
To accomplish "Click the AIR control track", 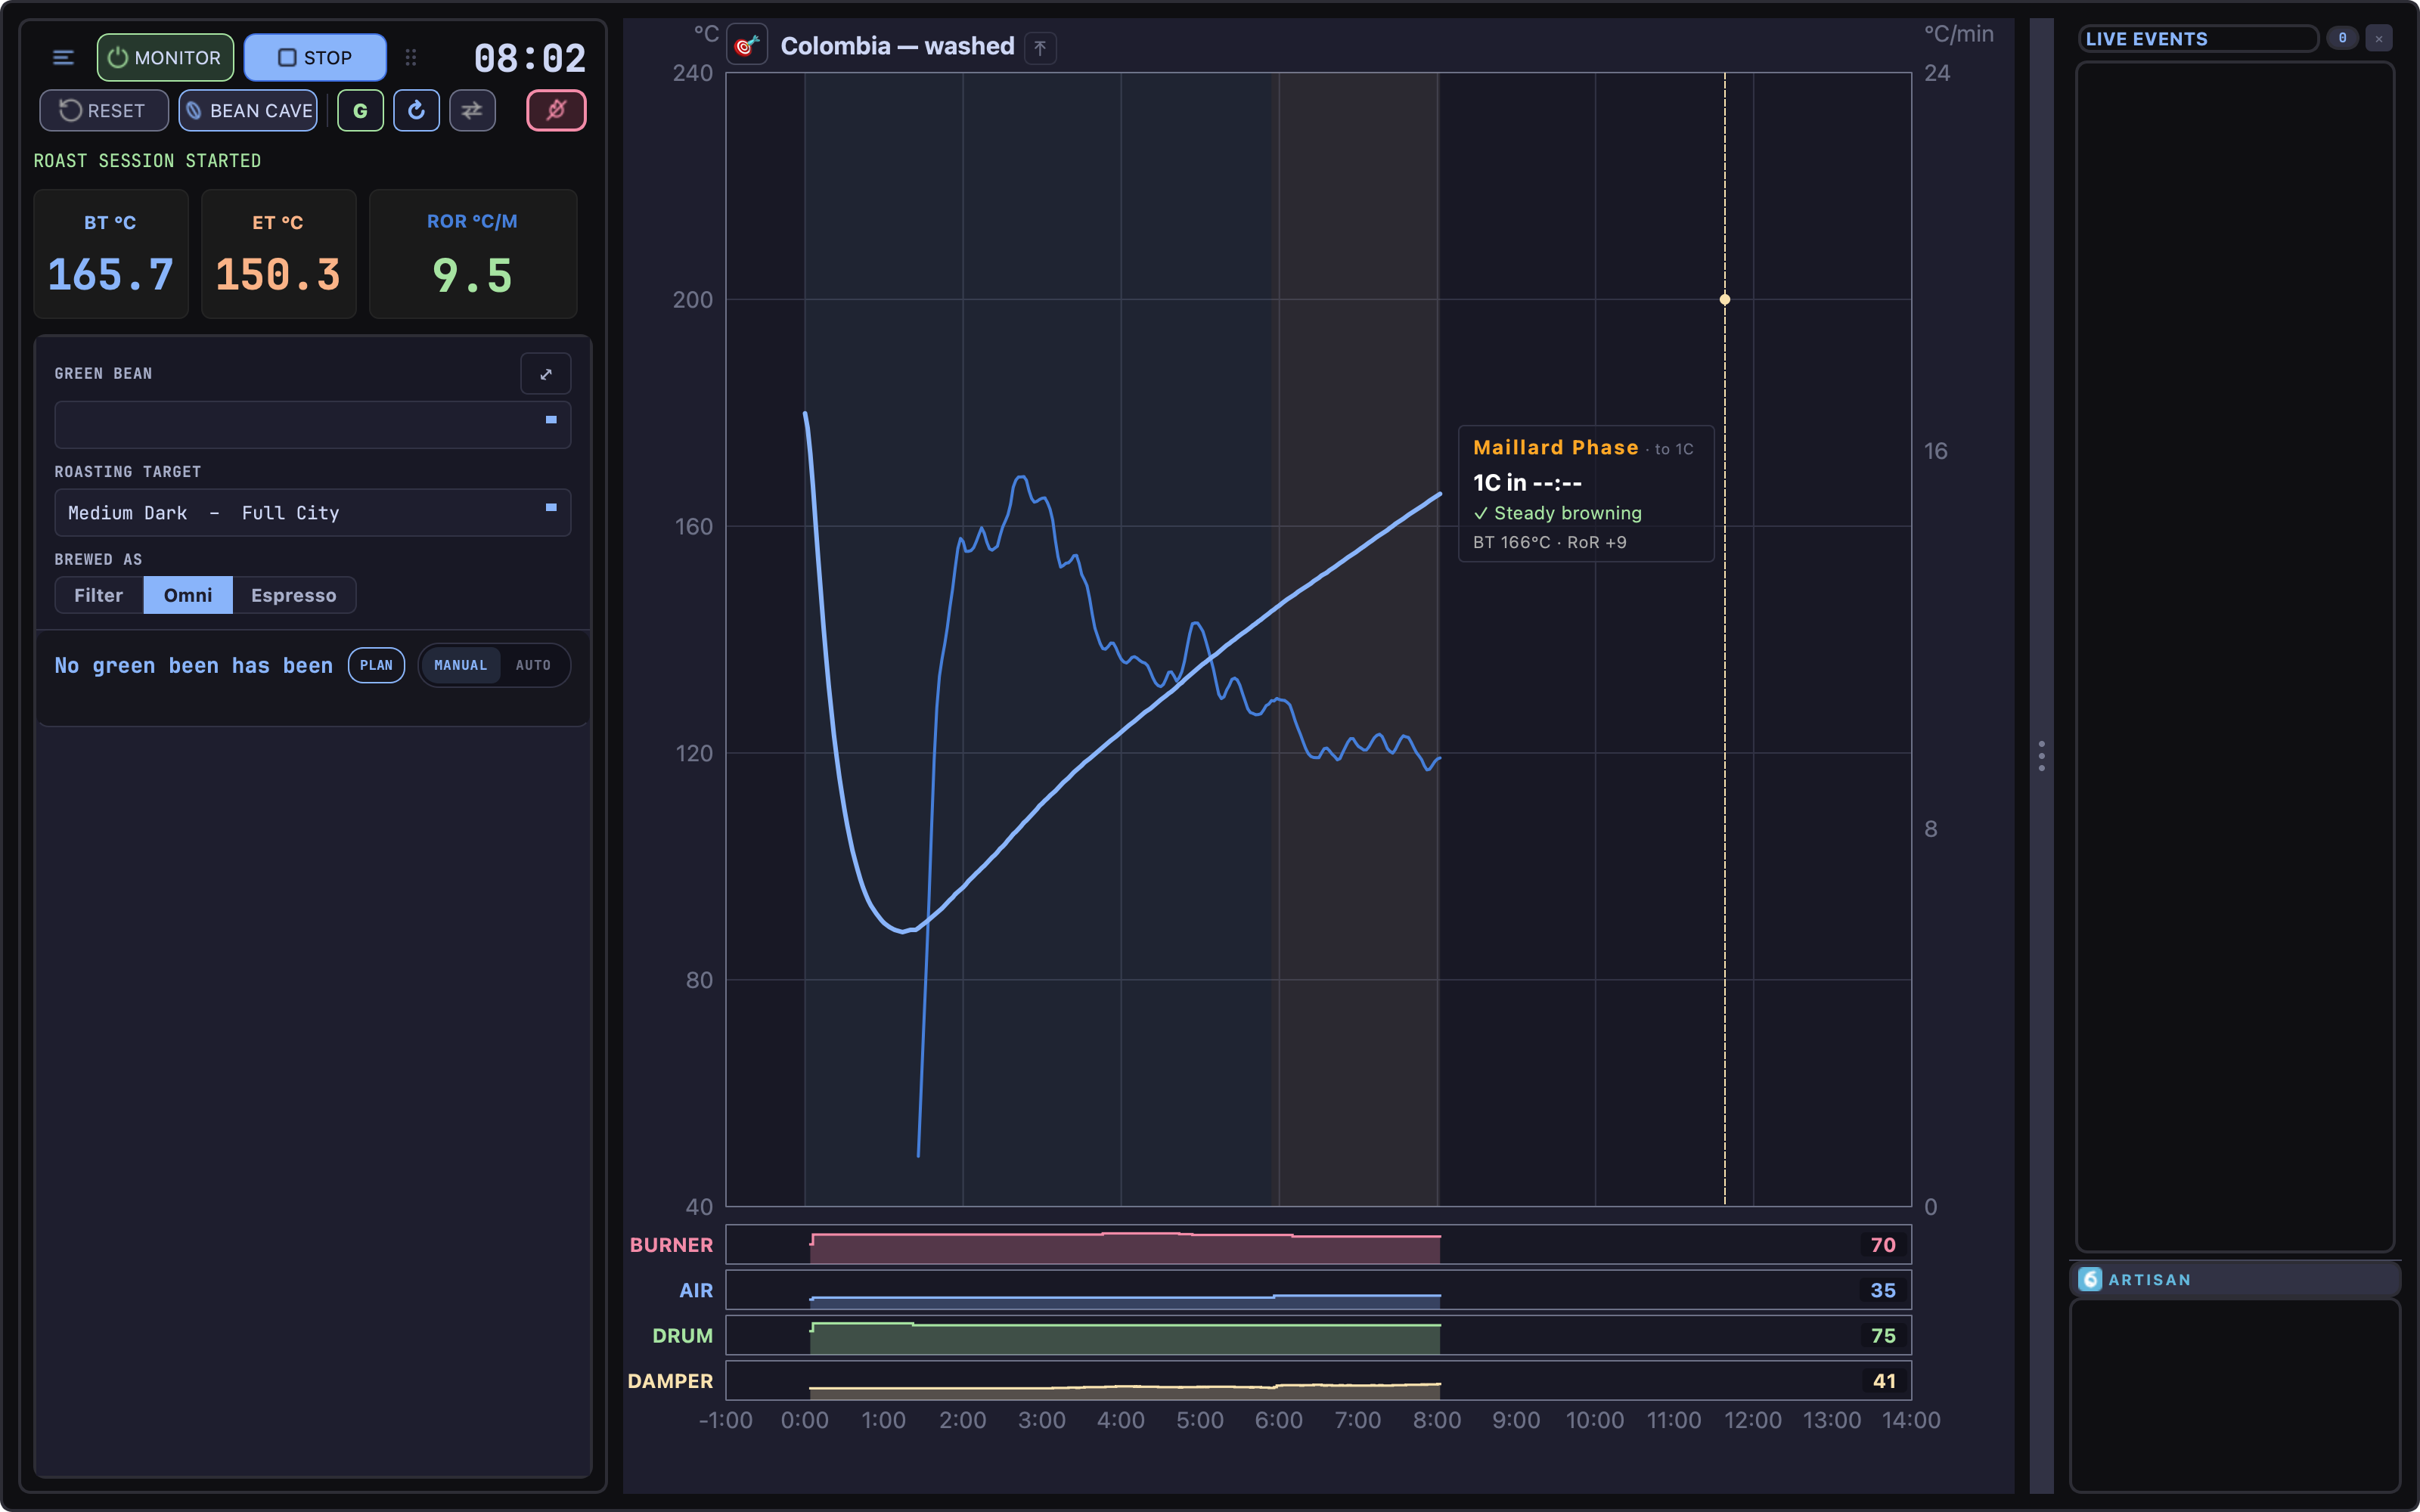I will tap(1318, 1290).
